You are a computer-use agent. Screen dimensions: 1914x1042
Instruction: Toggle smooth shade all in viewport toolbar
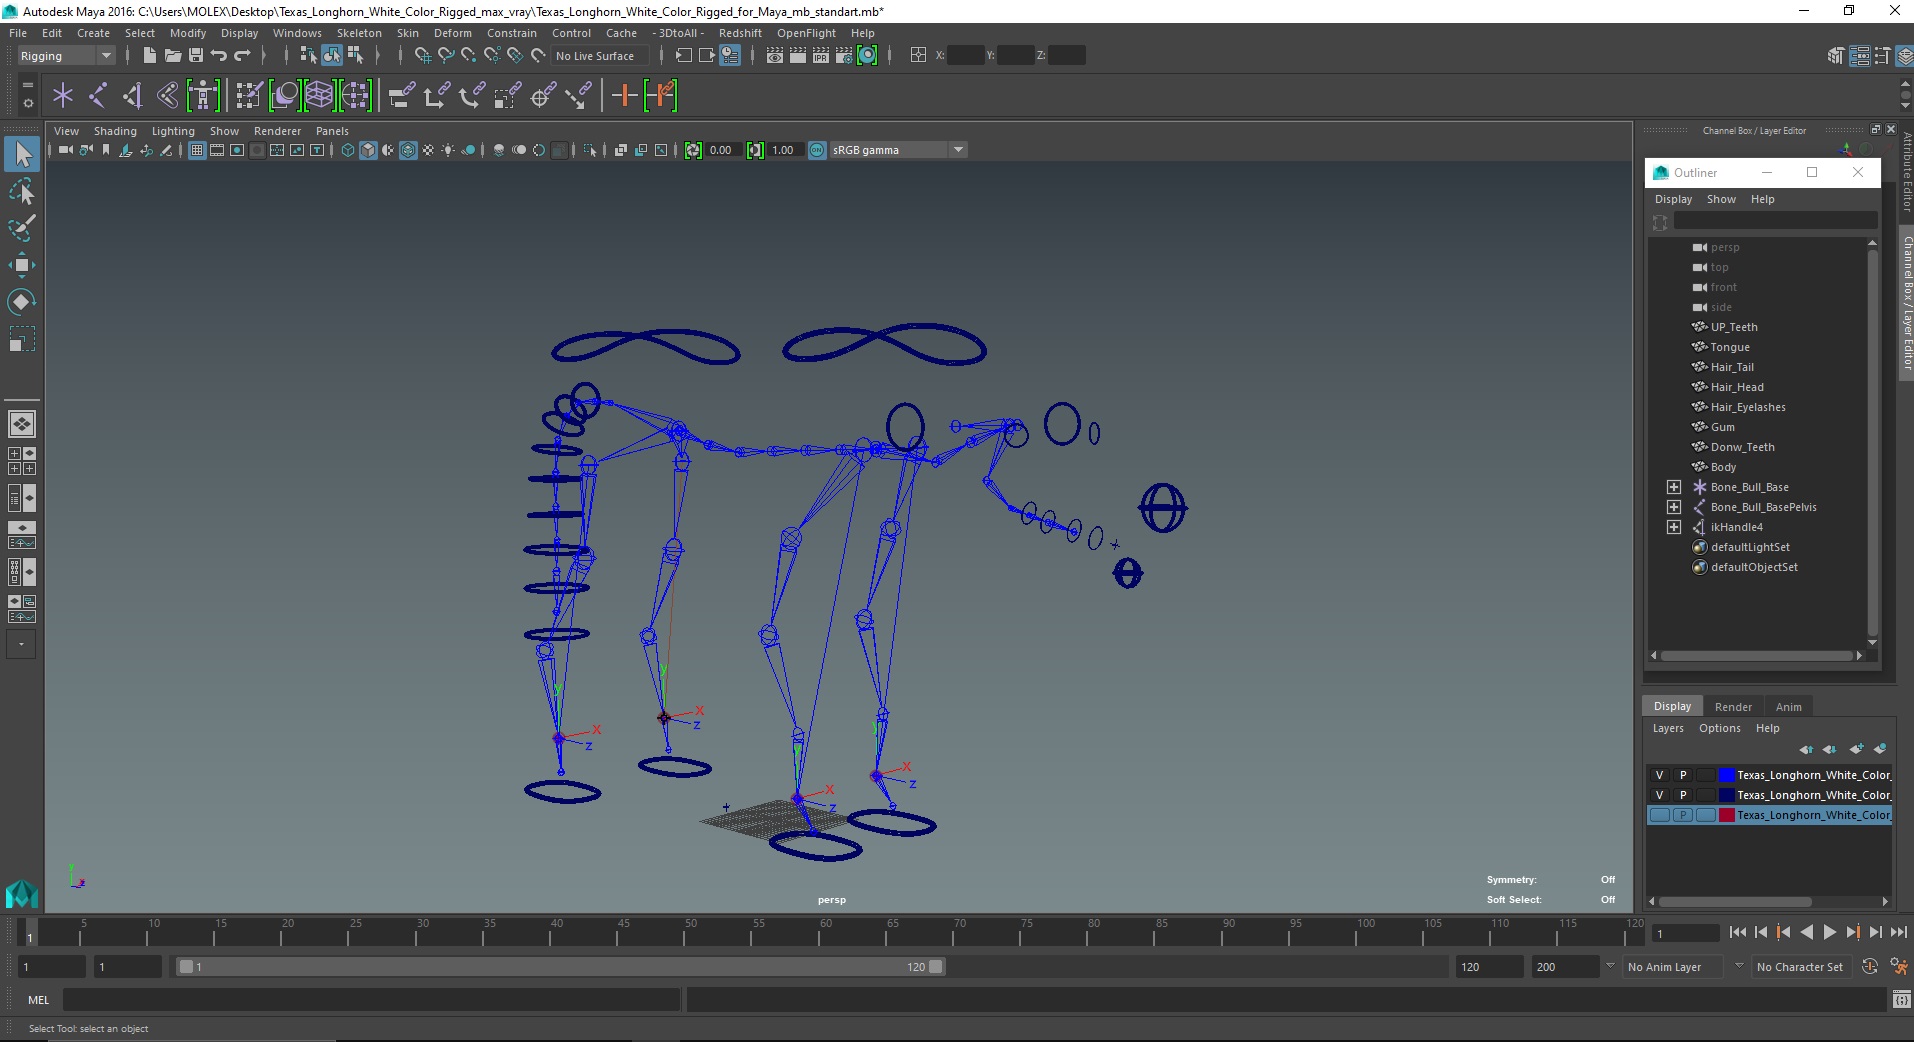pyautogui.click(x=368, y=150)
